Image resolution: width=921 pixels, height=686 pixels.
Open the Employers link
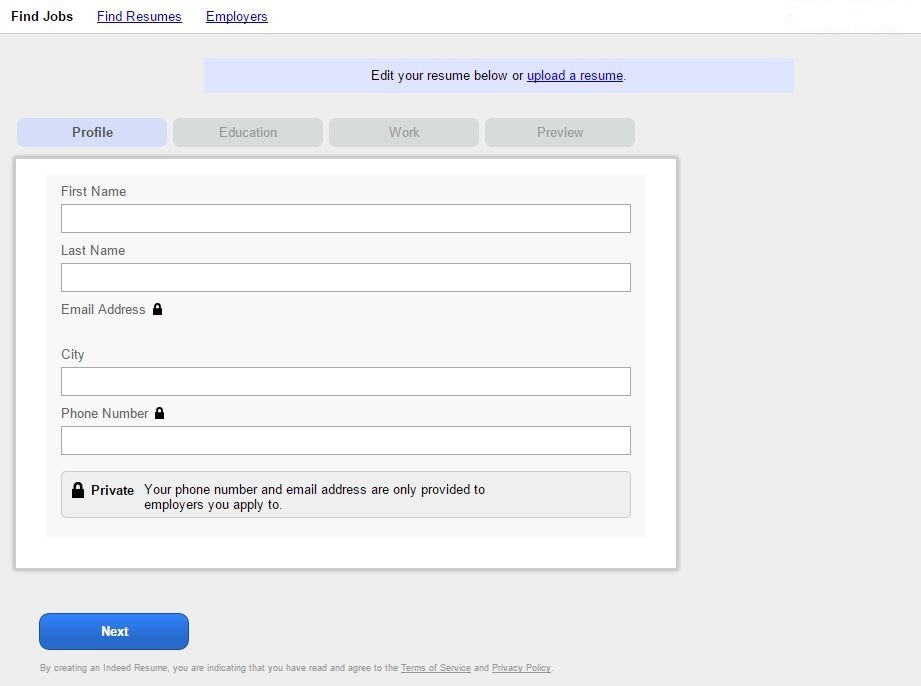point(237,16)
